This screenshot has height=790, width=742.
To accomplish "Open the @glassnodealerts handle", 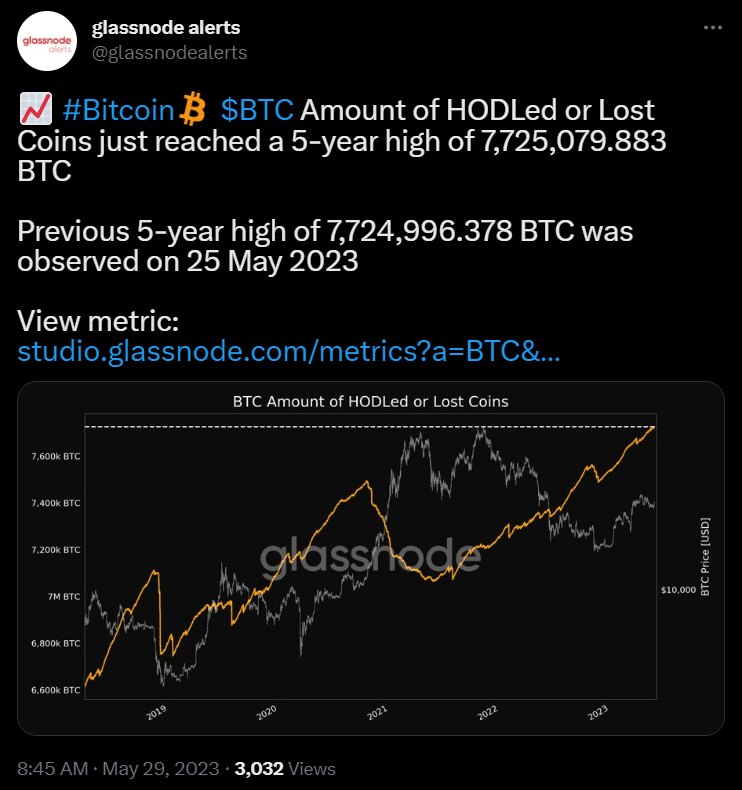I will tap(169, 52).
